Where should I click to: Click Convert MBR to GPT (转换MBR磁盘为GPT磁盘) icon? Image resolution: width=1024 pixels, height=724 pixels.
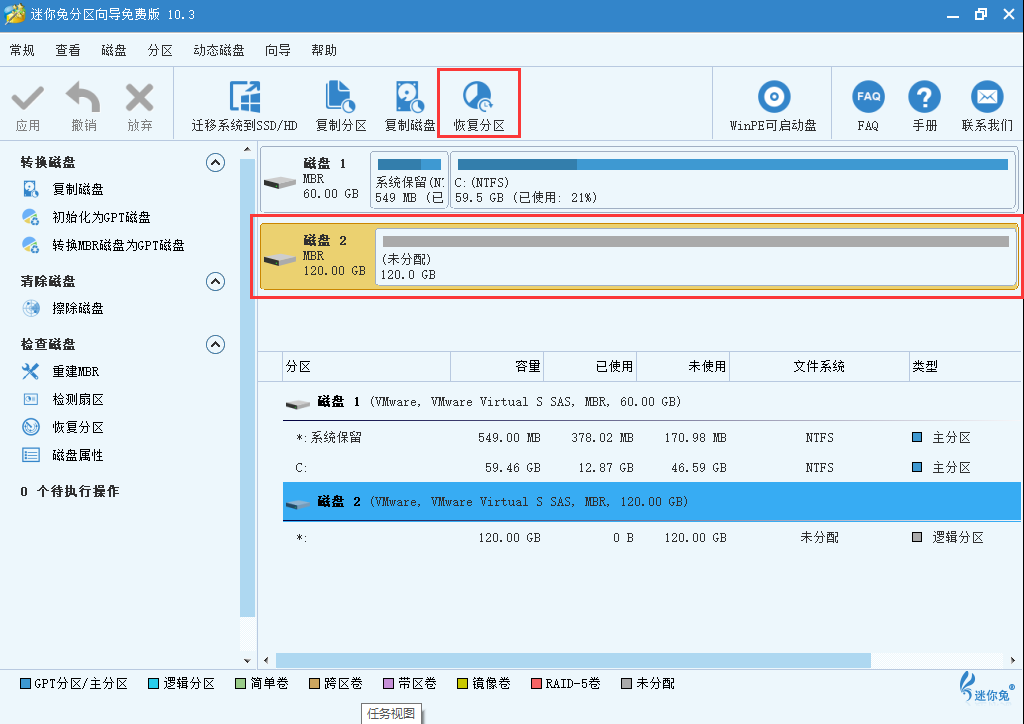pyautogui.click(x=31, y=245)
